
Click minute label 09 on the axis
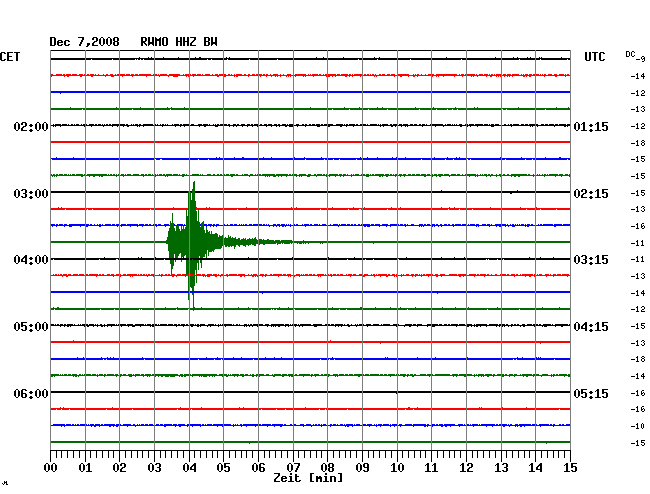[x=362, y=468]
